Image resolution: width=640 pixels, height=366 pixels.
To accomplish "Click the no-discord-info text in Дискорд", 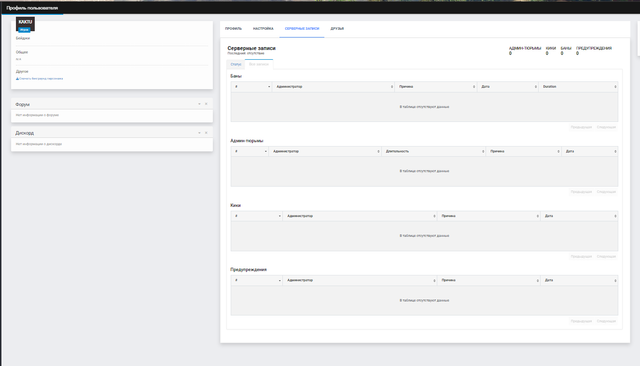I will [x=39, y=144].
